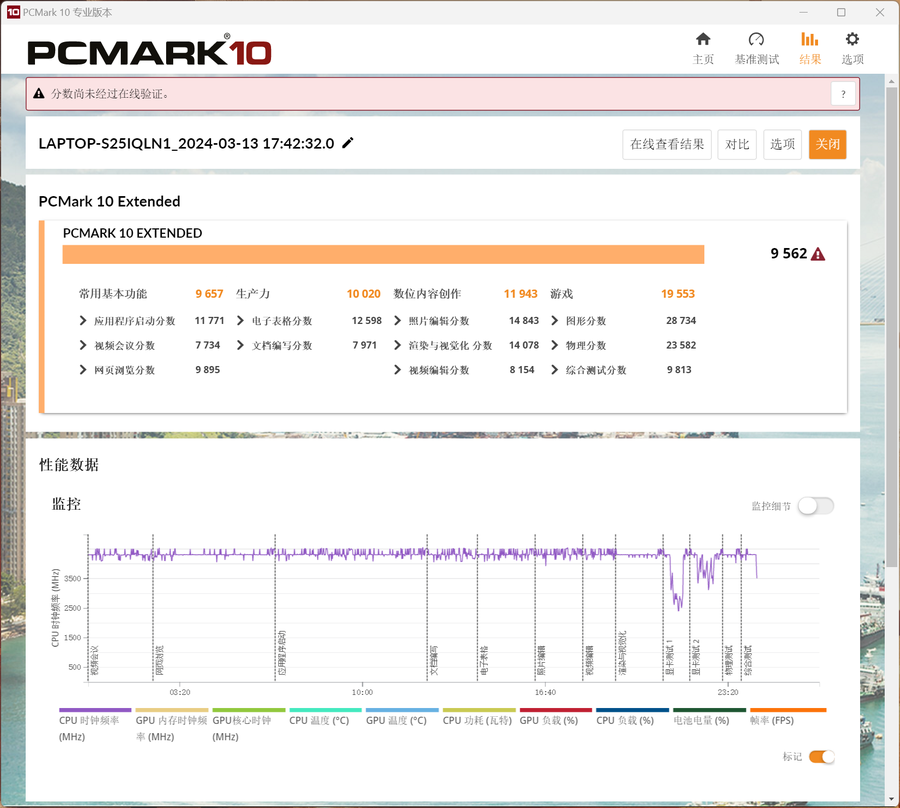Image resolution: width=900 pixels, height=808 pixels.
Task: Click the 主页 tab label
Action: (x=703, y=59)
